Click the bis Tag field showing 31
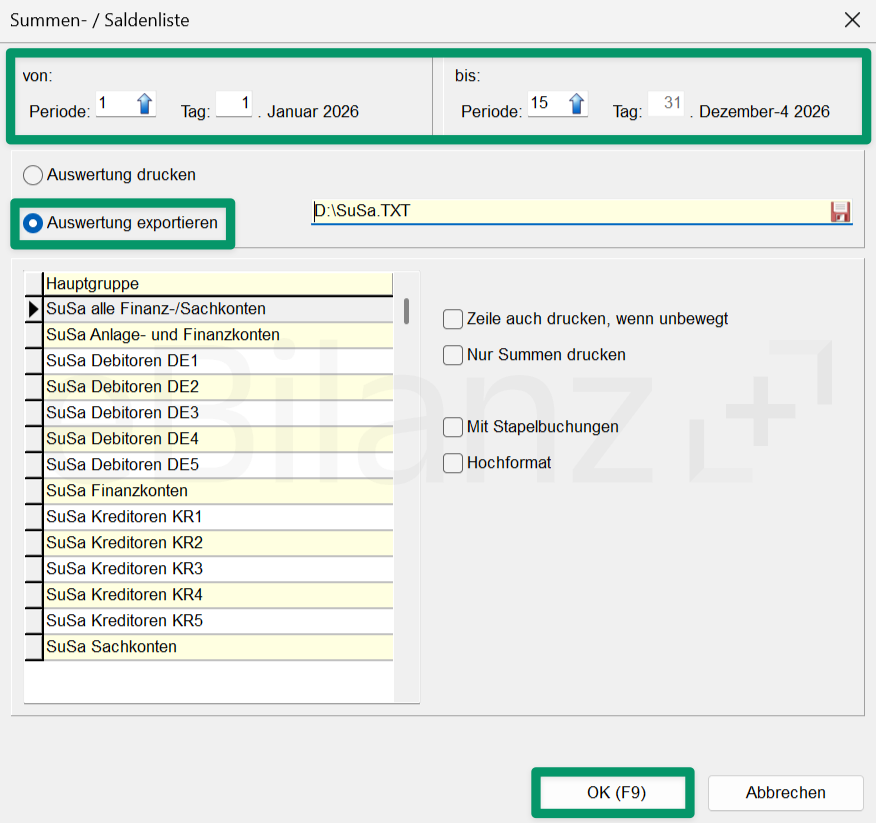876x823 pixels. click(x=666, y=104)
